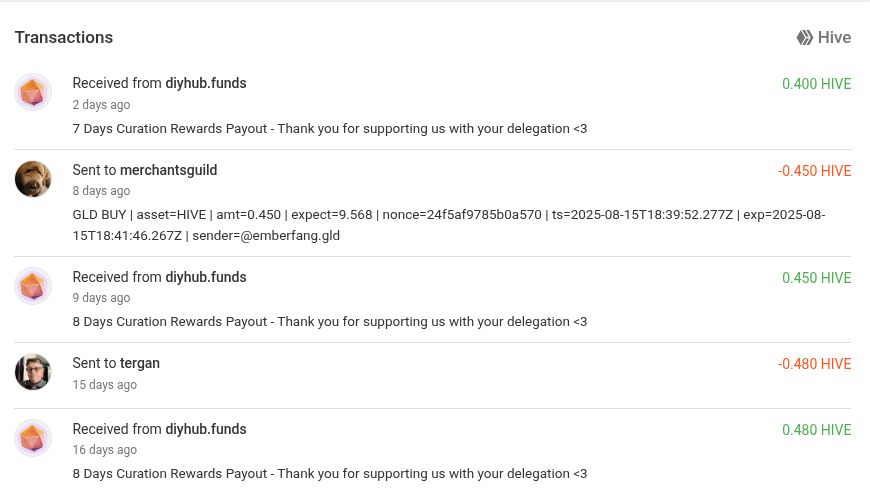
Task: Click diyhub.funds avatar on 0.480 HIVE row
Action: (x=33, y=438)
